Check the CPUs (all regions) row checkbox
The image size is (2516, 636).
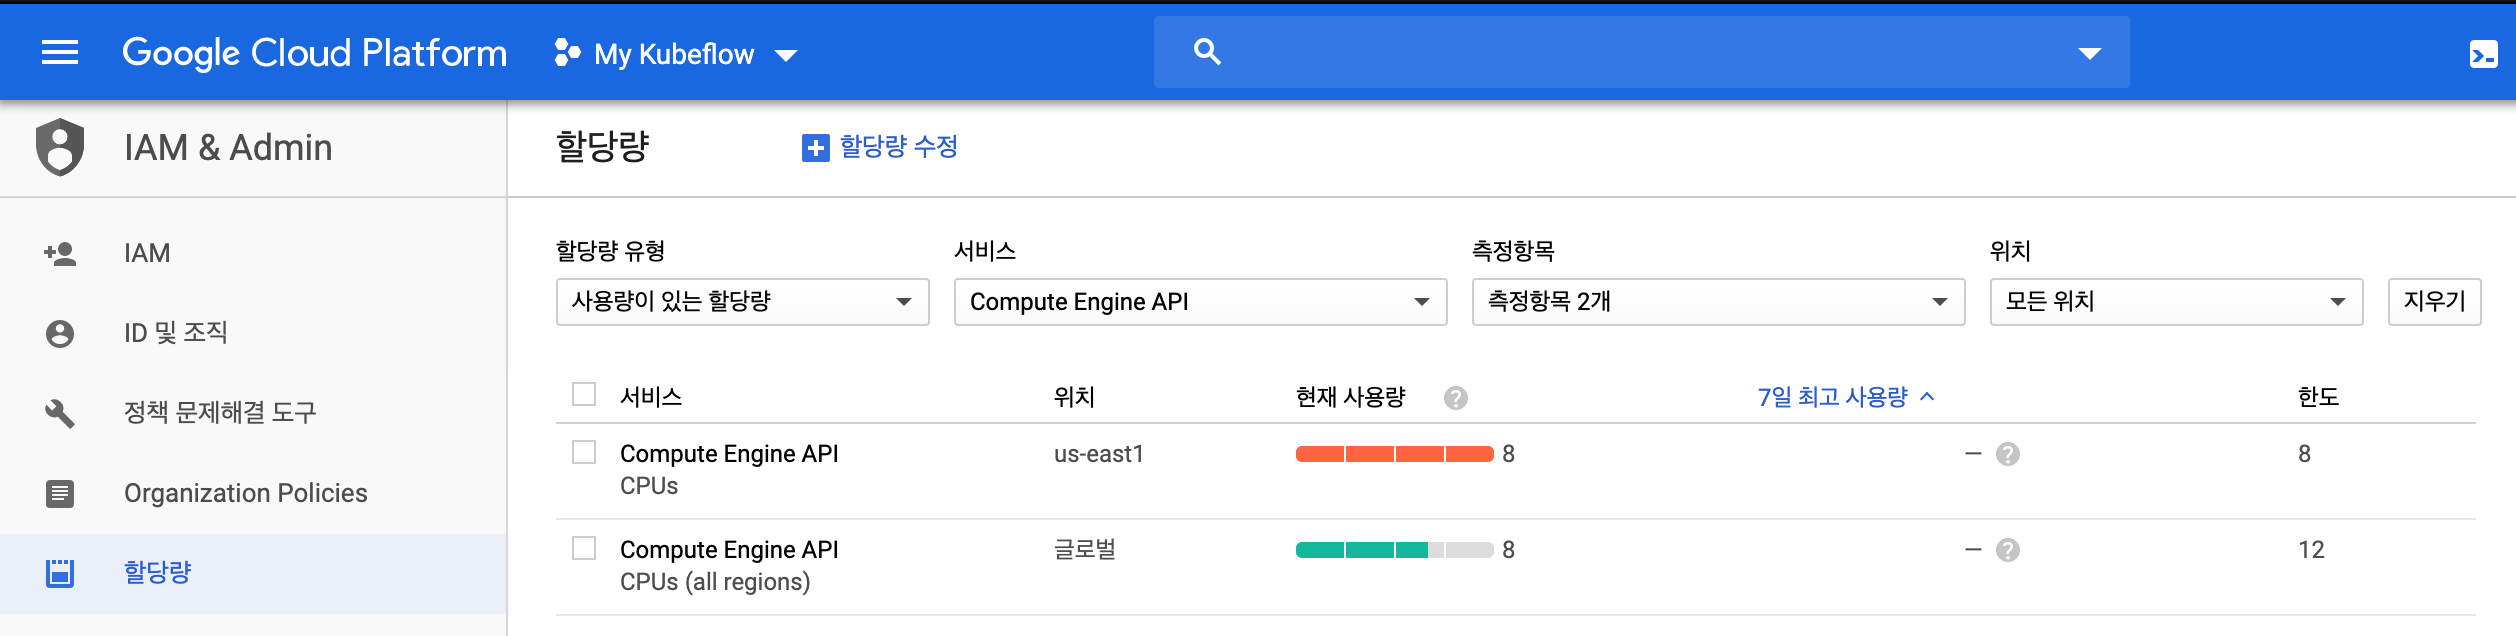click(584, 548)
